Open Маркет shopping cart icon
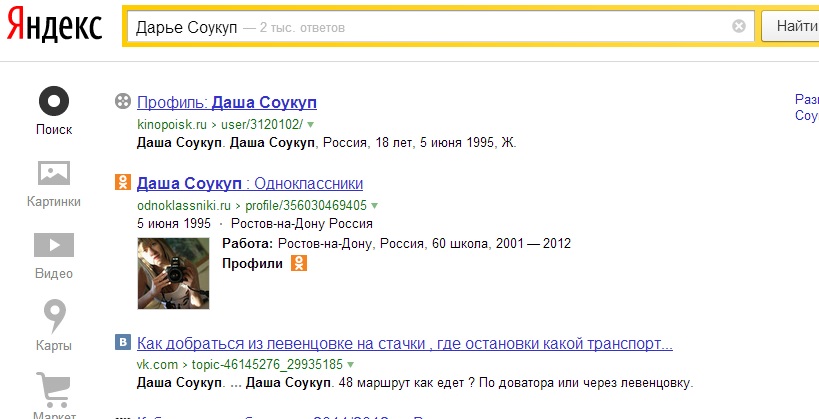Viewport: 819px width, 419px height. 54,390
